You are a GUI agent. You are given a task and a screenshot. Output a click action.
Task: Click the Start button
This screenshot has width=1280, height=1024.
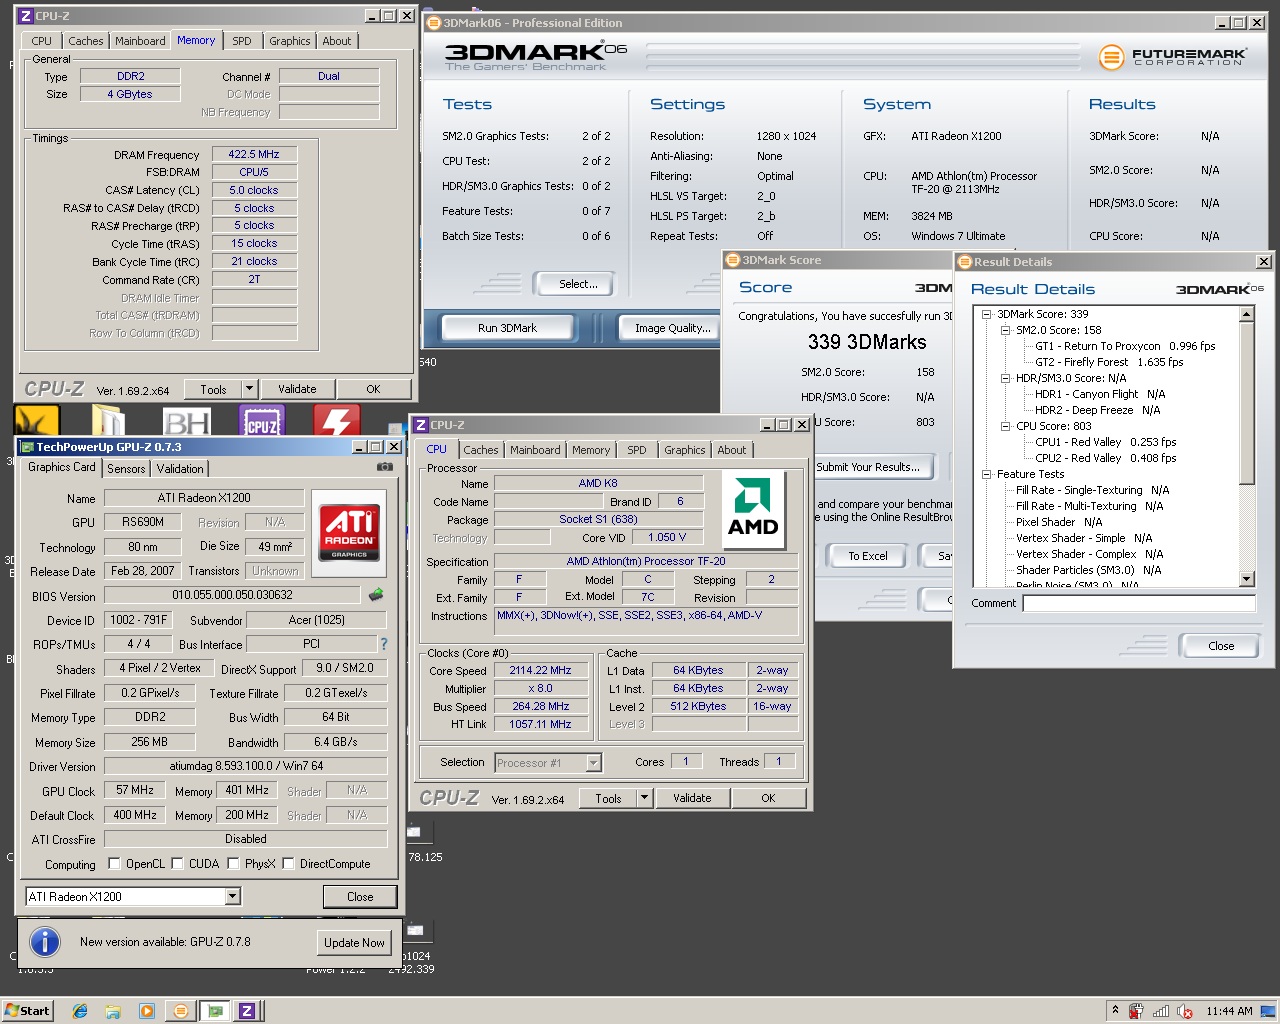[27, 1011]
